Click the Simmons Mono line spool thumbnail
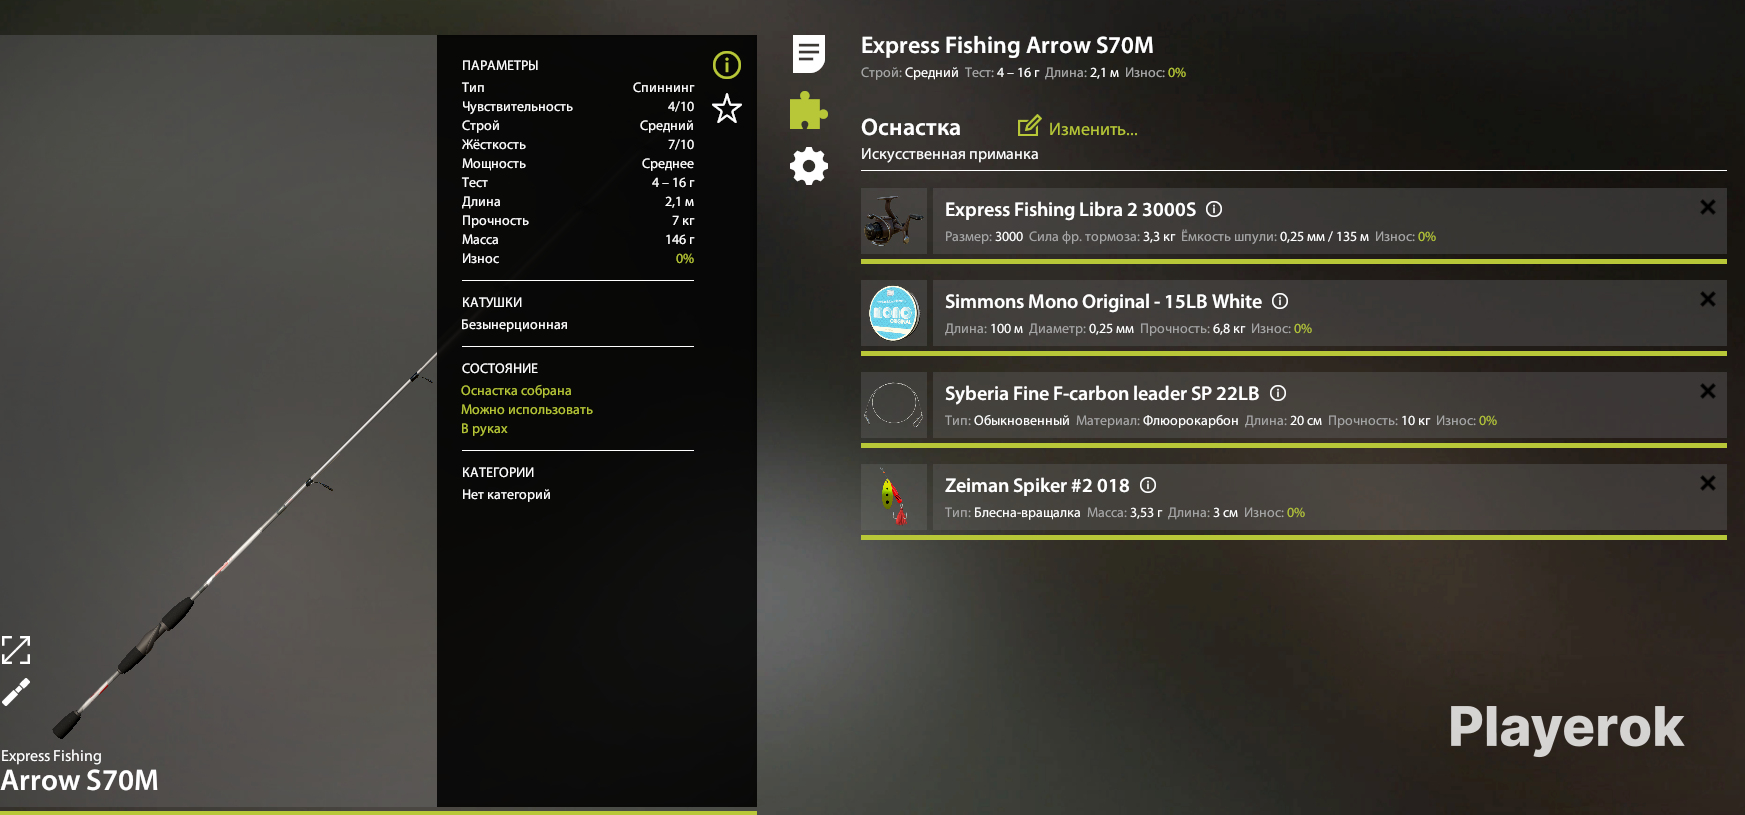The width and height of the screenshot is (1745, 815). (x=894, y=313)
